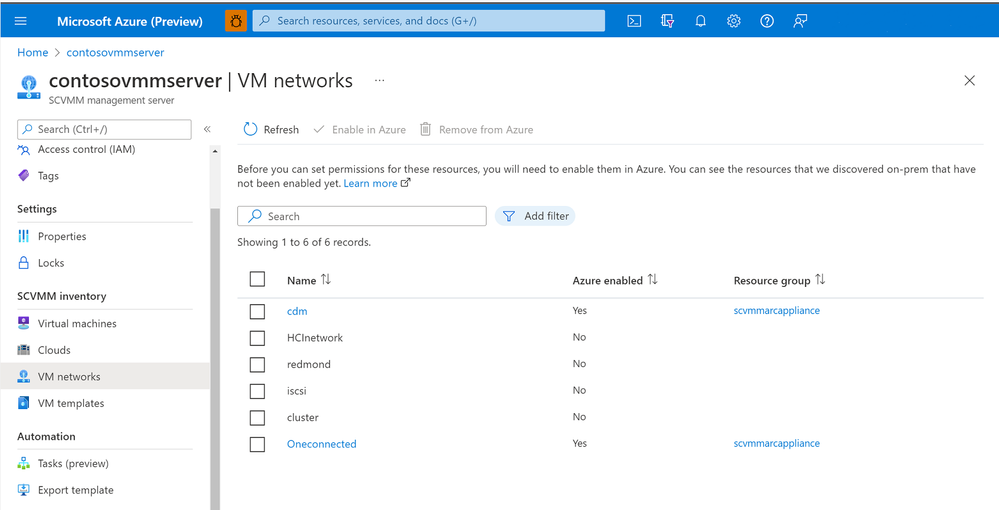This screenshot has height=510, width=999.
Task: Select the HCInetwork row checkbox
Action: pyautogui.click(x=257, y=338)
